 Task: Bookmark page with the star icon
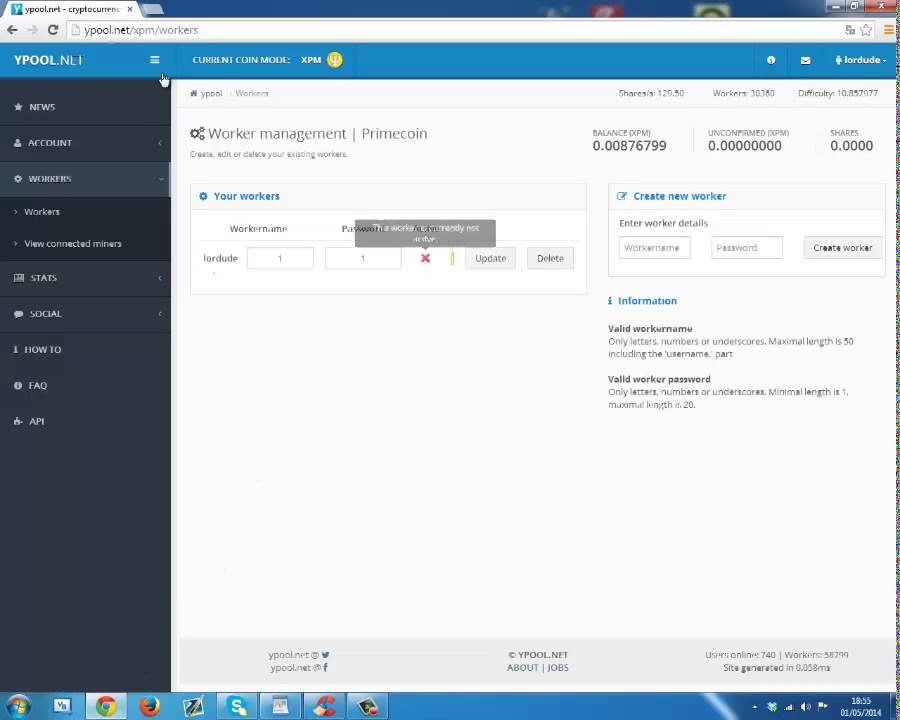866,30
